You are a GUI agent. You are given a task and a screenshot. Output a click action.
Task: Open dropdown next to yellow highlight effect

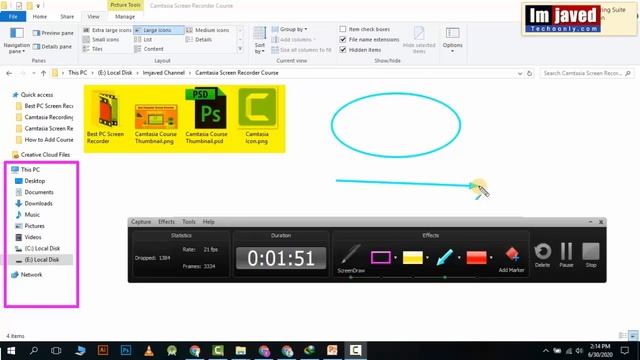pyautogui.click(x=427, y=258)
